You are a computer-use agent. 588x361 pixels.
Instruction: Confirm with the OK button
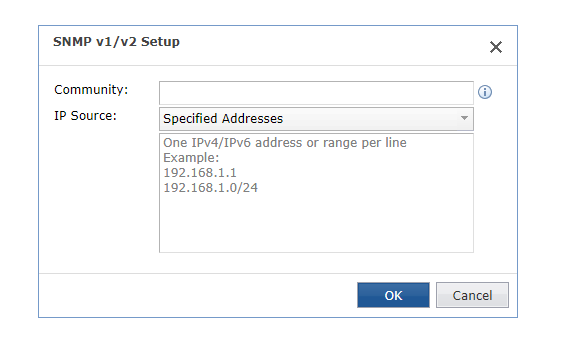pyautogui.click(x=393, y=295)
